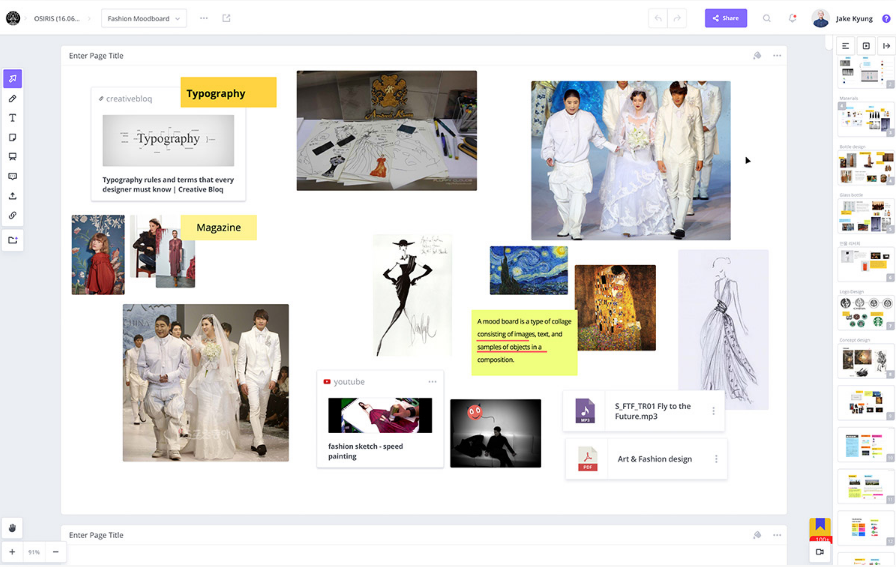Open the top bar more options ellipsis
Viewport: 896px width, 567px height.
[204, 18]
